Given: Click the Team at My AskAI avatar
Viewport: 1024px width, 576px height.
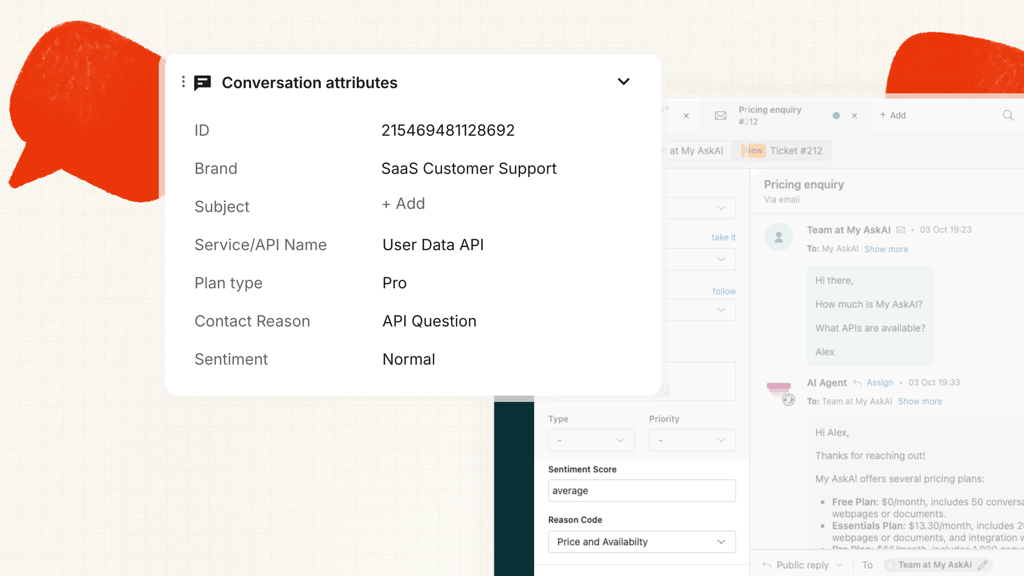Looking at the screenshot, I should 778,237.
